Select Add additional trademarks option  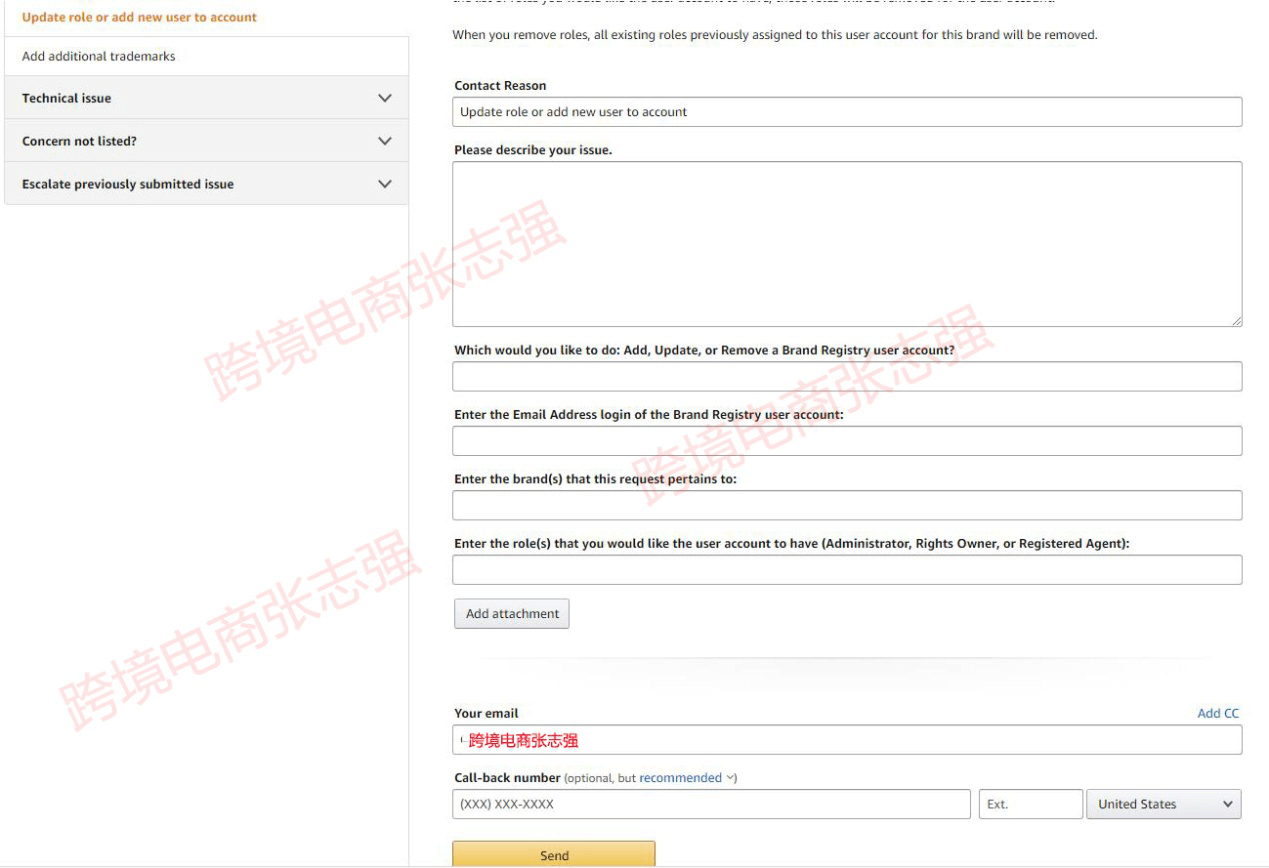tap(99, 56)
